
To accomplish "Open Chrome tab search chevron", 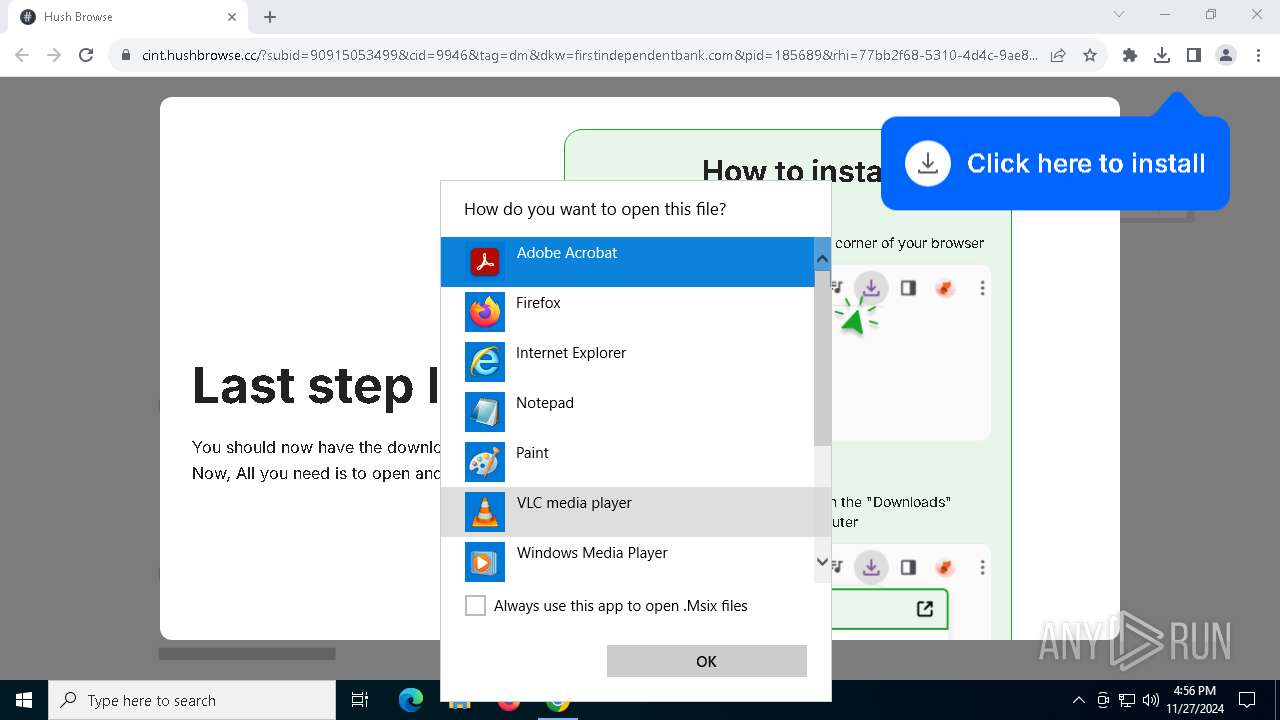I will click(x=1119, y=14).
